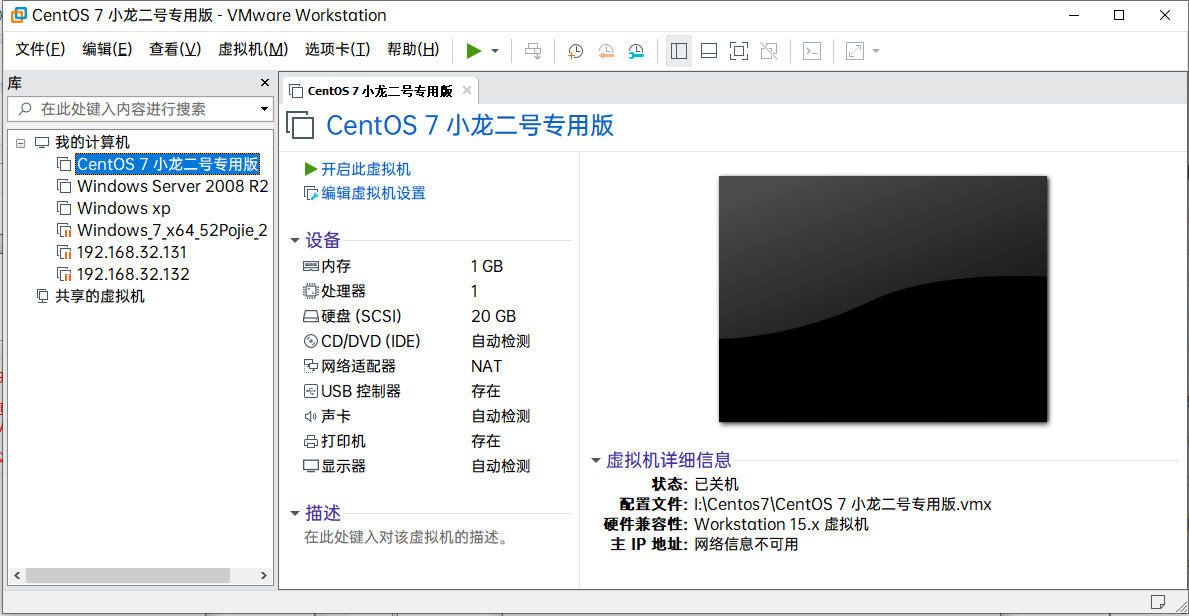1189x616 pixels.
Task: Select CentOS 7 小龙二号专用版 in library
Action: click(x=168, y=164)
